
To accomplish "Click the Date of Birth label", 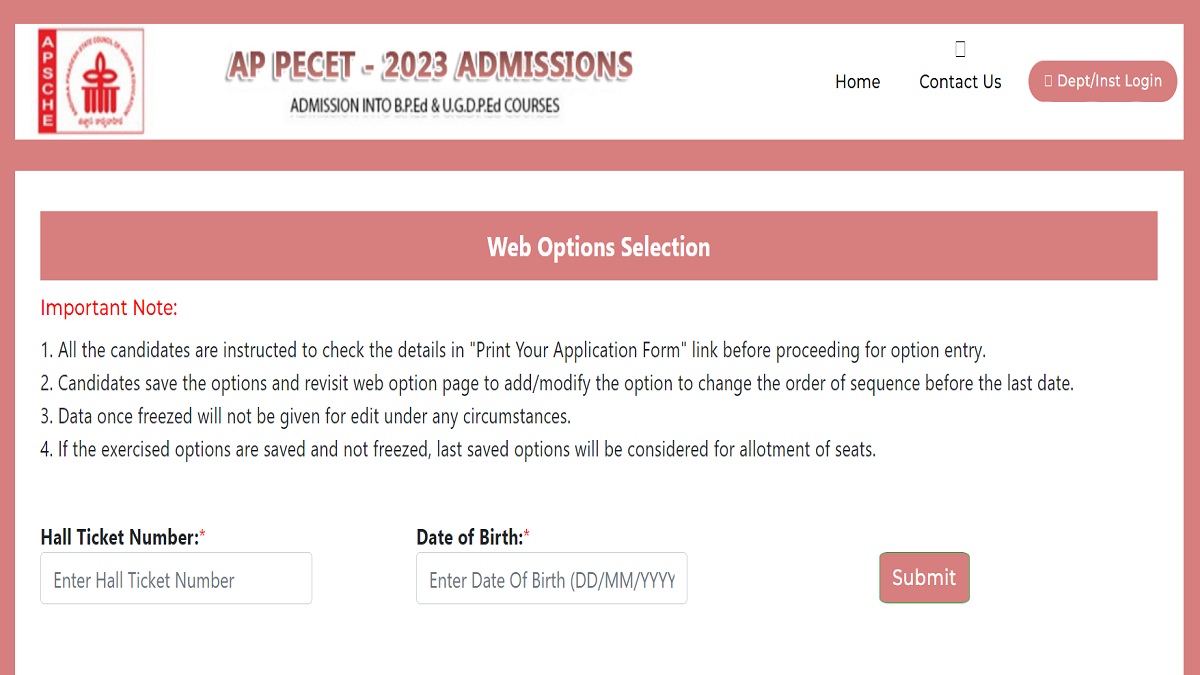I will coord(473,537).
